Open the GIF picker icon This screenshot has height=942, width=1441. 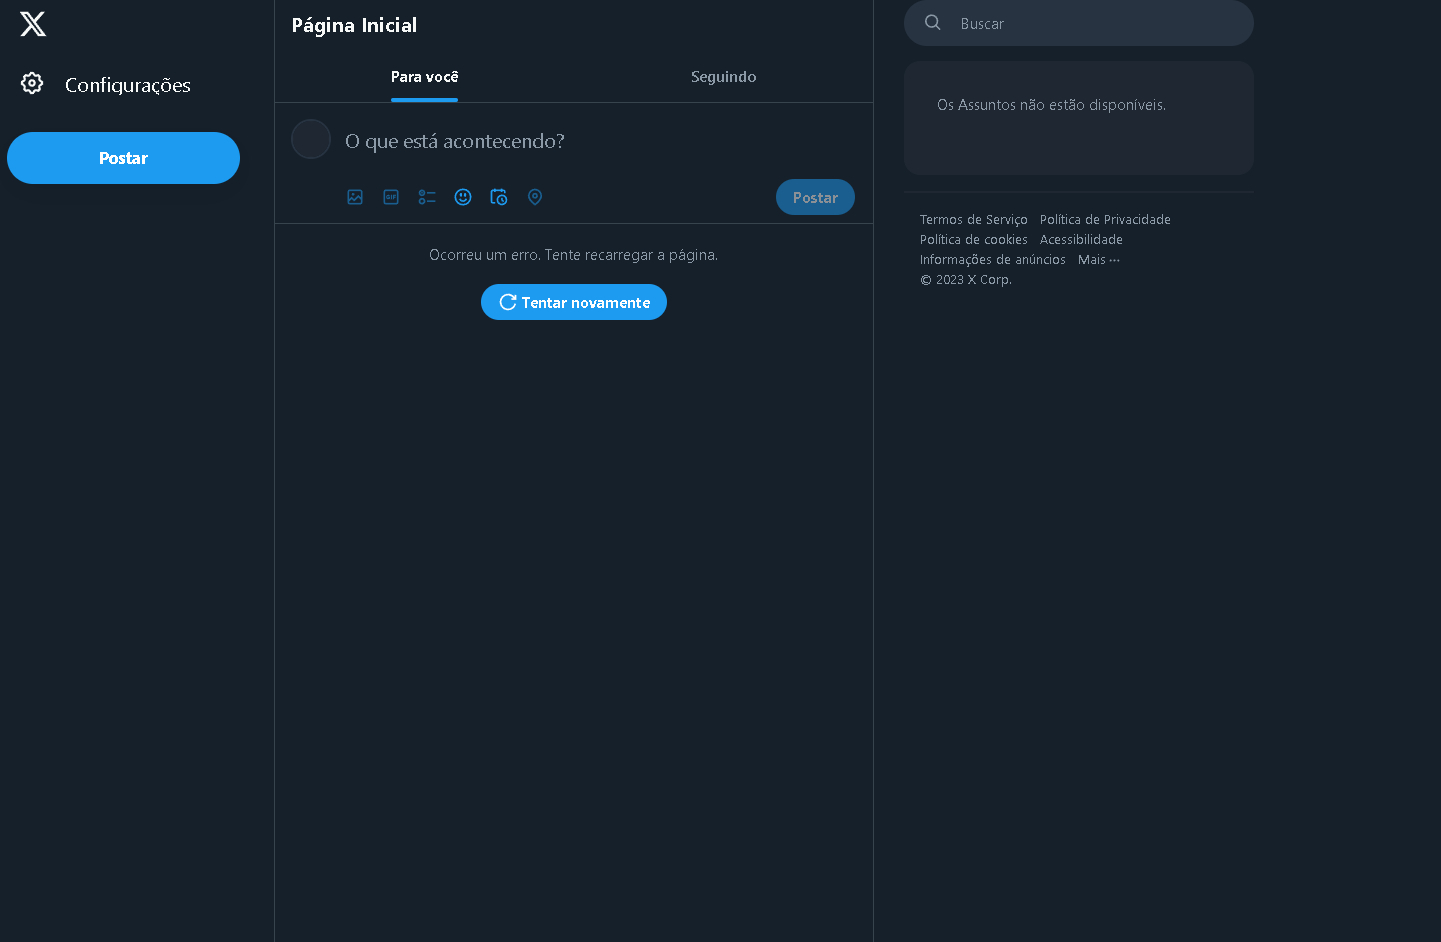tap(391, 197)
